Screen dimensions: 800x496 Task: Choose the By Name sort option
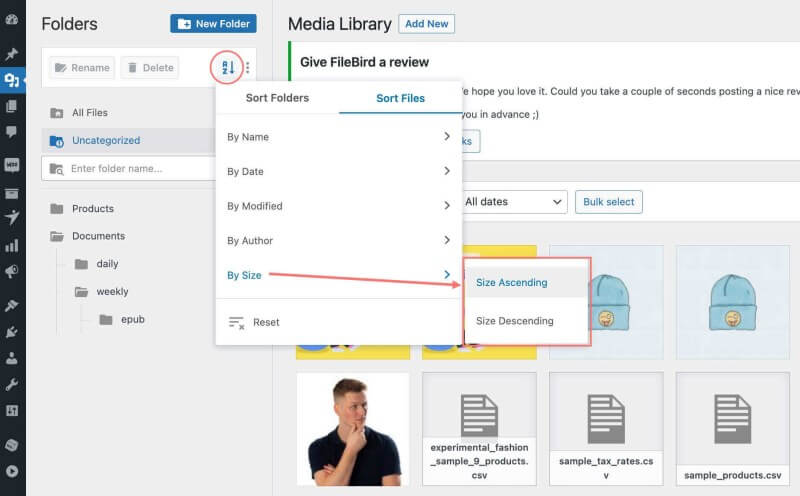click(339, 137)
